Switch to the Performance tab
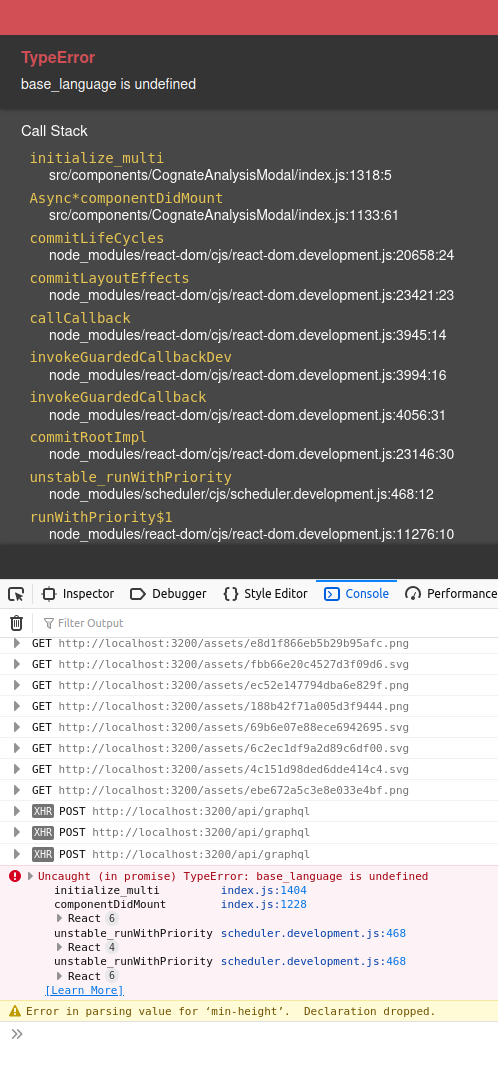The width and height of the screenshot is (498, 1065). click(x=450, y=594)
